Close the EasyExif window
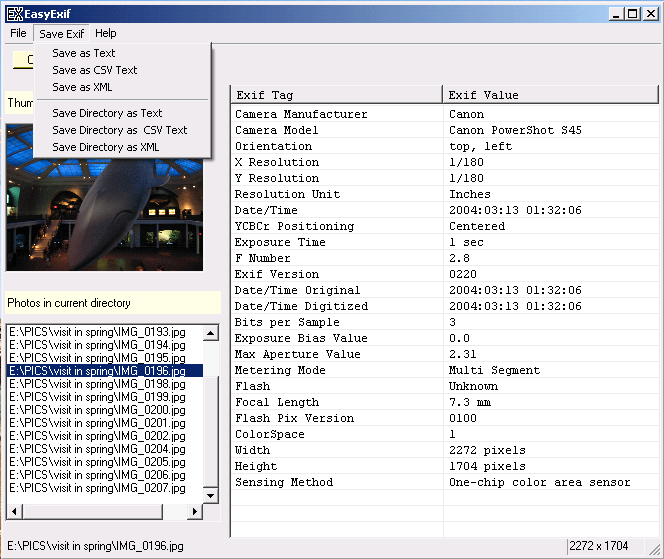Image resolution: width=664 pixels, height=559 pixels. point(650,14)
